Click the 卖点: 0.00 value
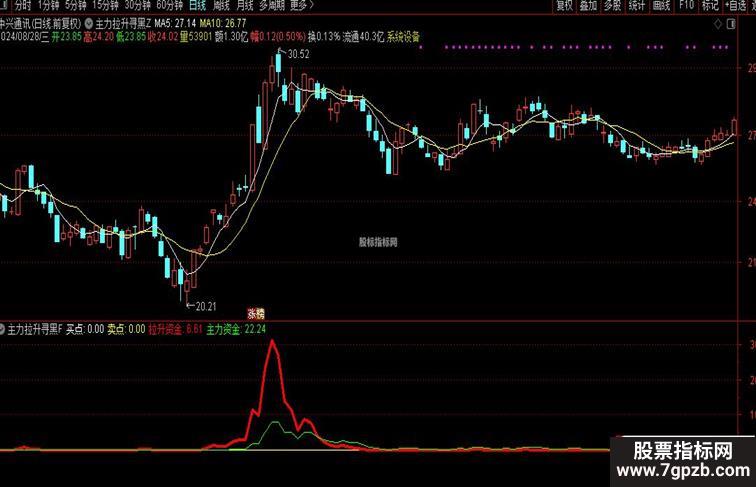 126,329
